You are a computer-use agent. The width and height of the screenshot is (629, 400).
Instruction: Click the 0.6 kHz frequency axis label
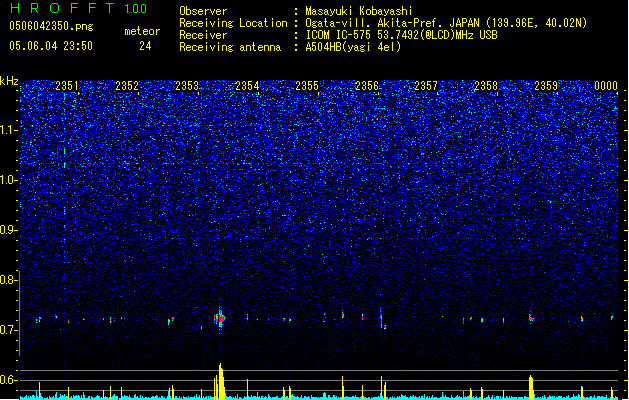pyautogui.click(x=9, y=380)
